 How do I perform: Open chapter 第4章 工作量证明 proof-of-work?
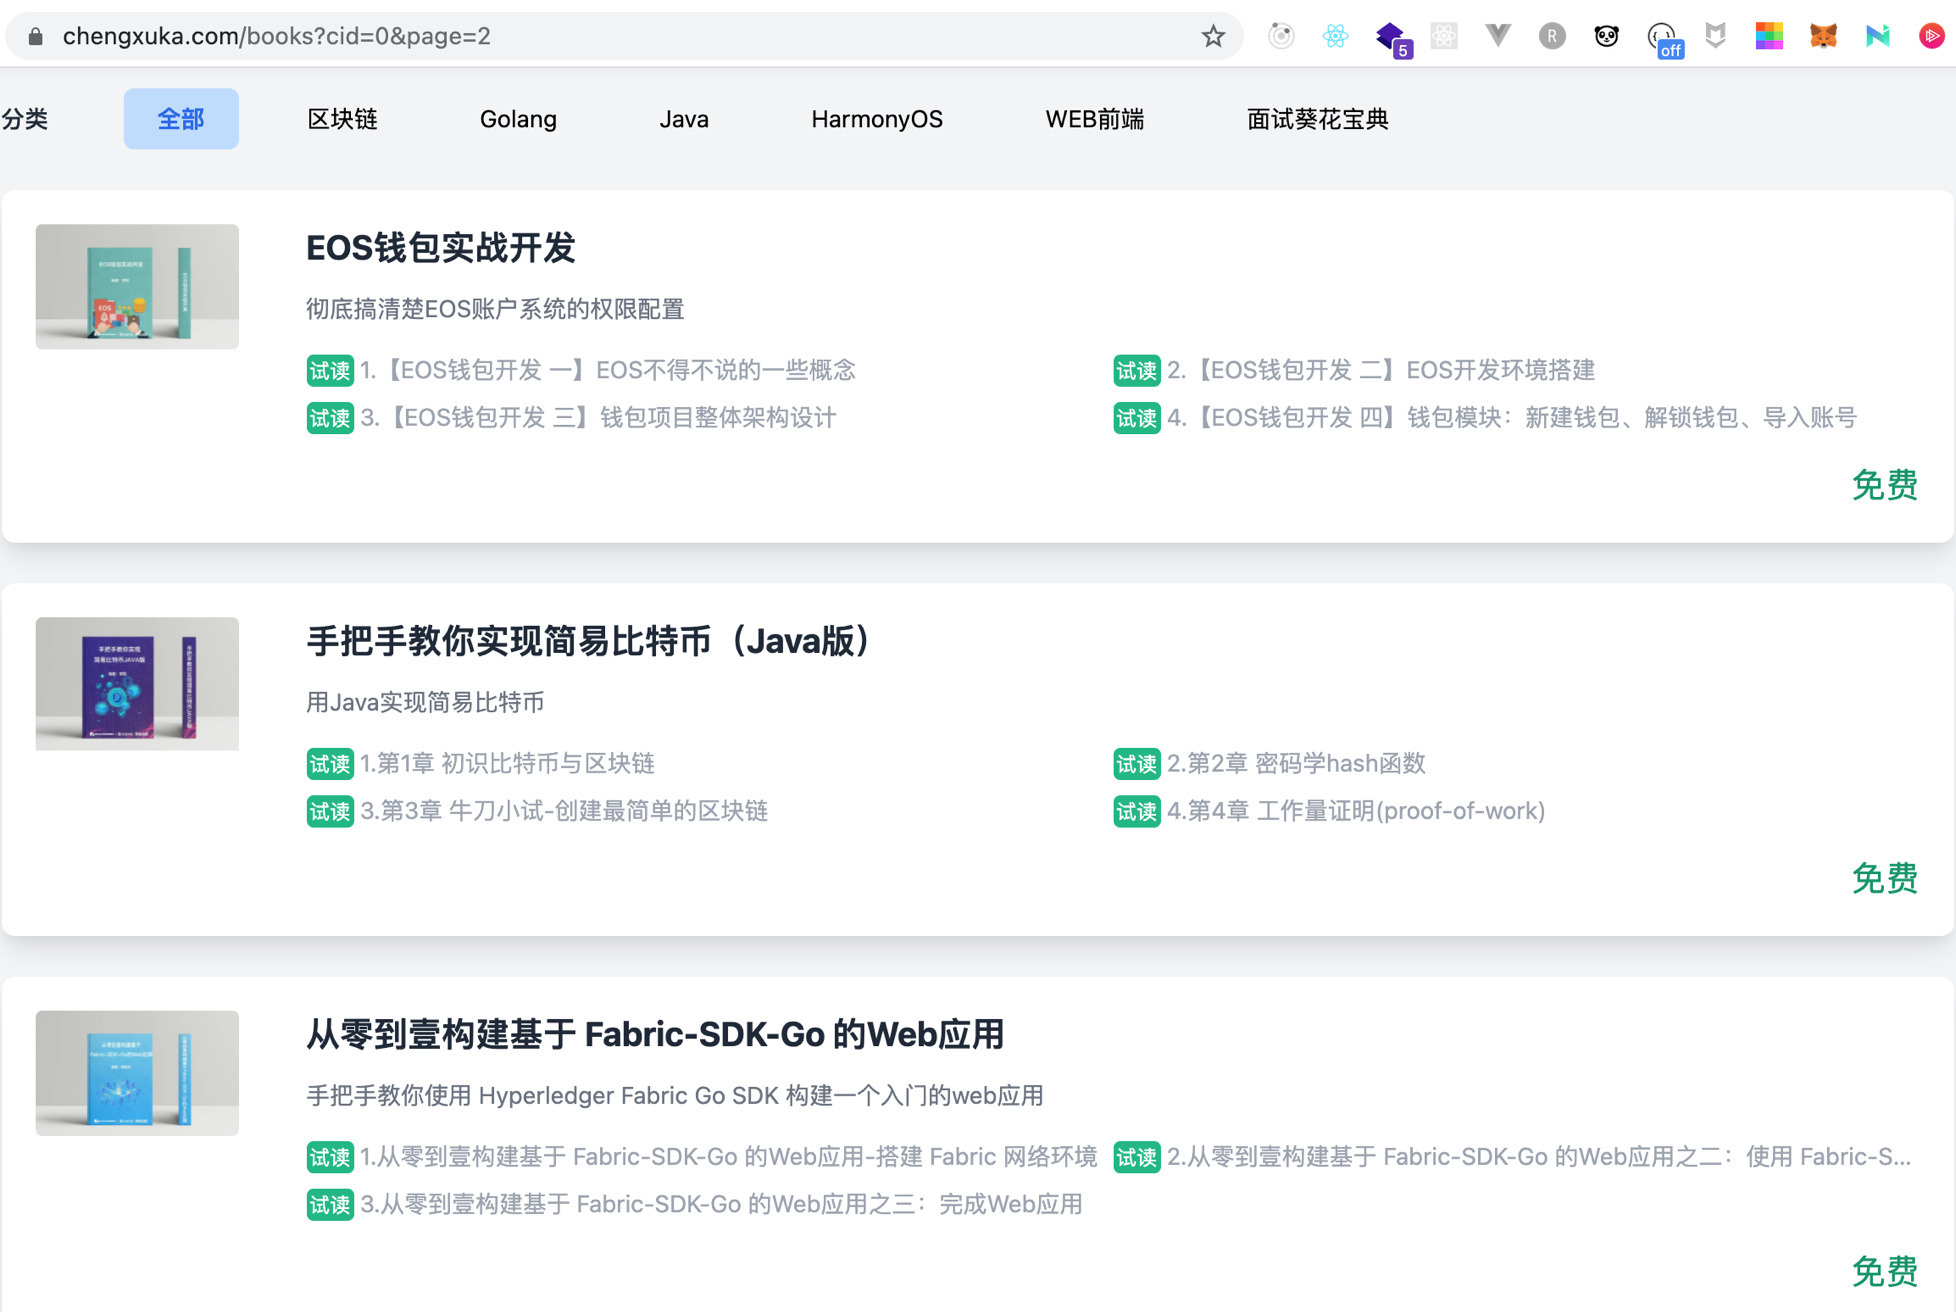point(1355,811)
